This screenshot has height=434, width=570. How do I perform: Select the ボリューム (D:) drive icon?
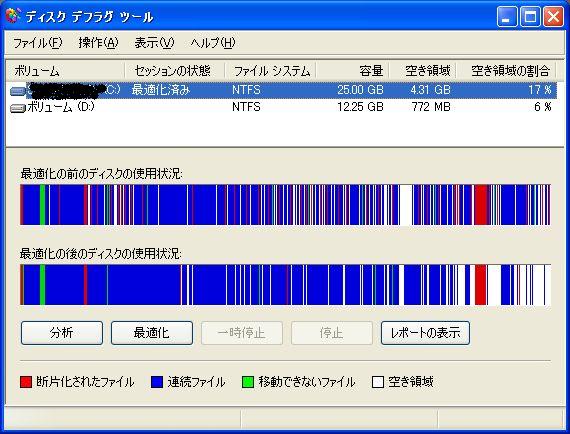[x=17, y=108]
